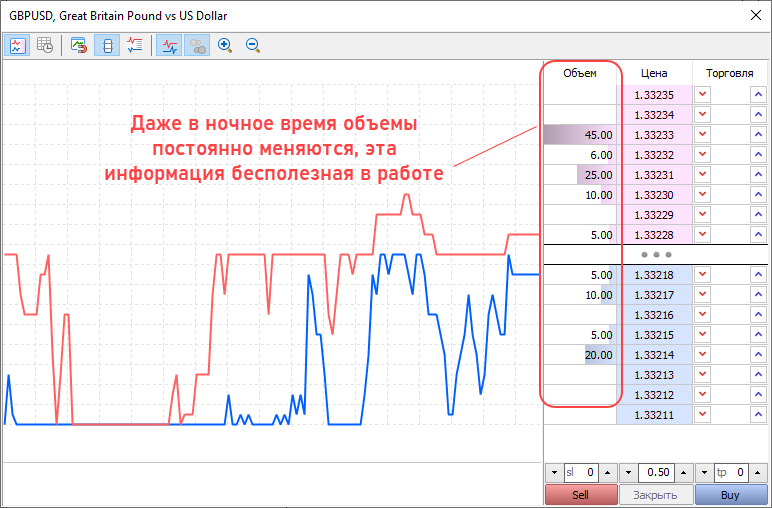Image resolution: width=772 pixels, height=508 pixels.
Task: Select price cell 1.33228
Action: 654,235
